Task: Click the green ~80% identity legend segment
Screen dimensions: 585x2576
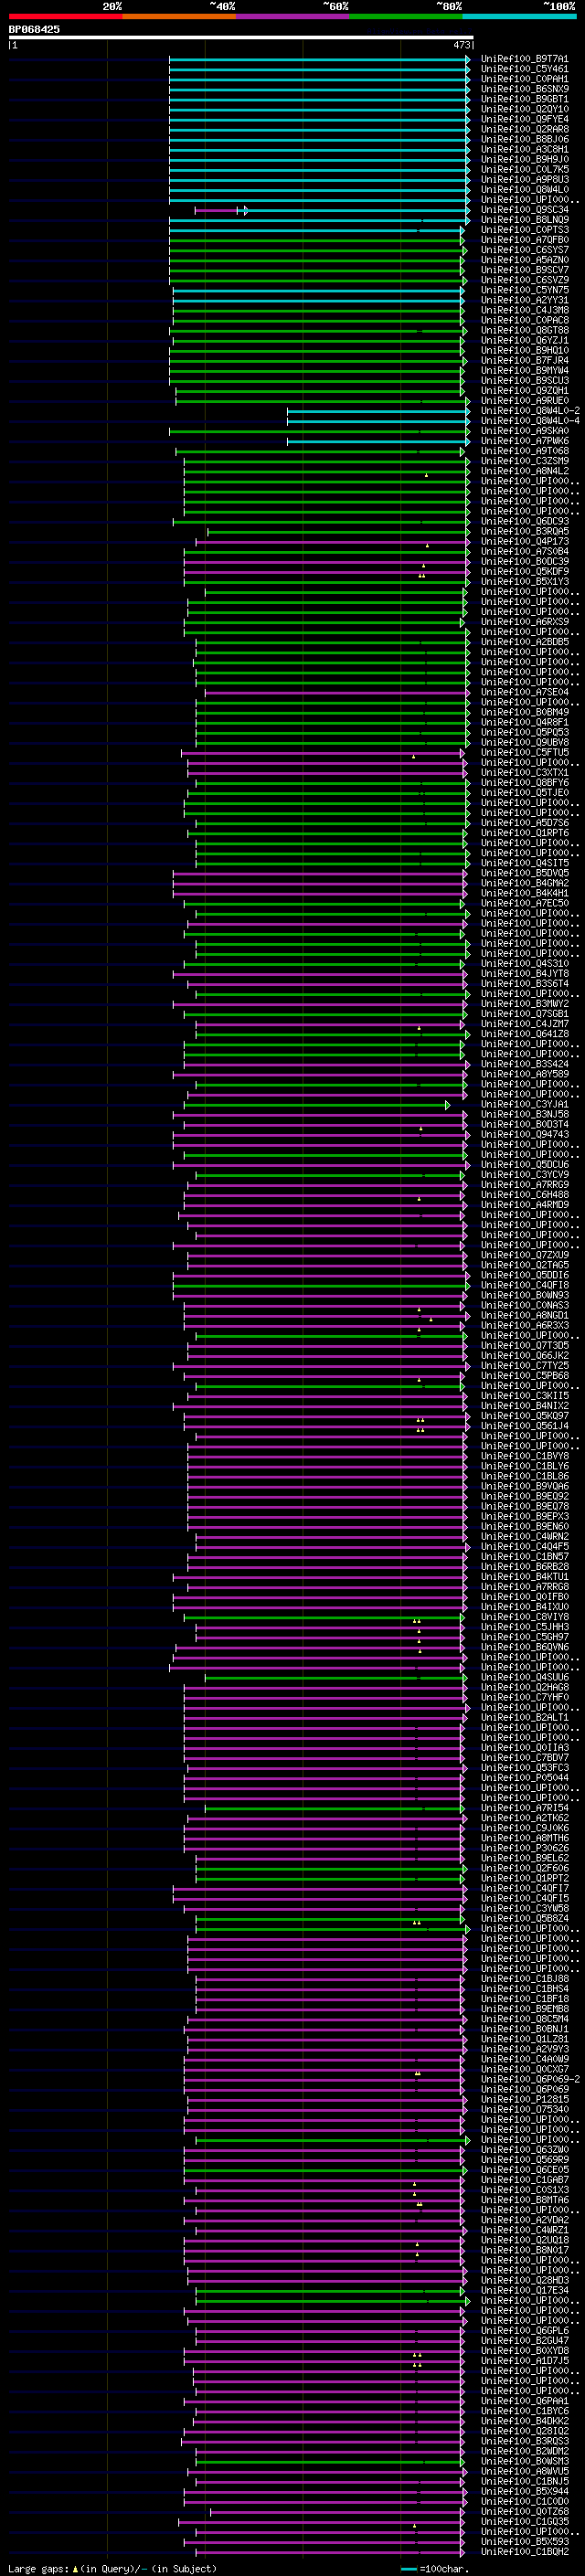Action: pyautogui.click(x=406, y=16)
